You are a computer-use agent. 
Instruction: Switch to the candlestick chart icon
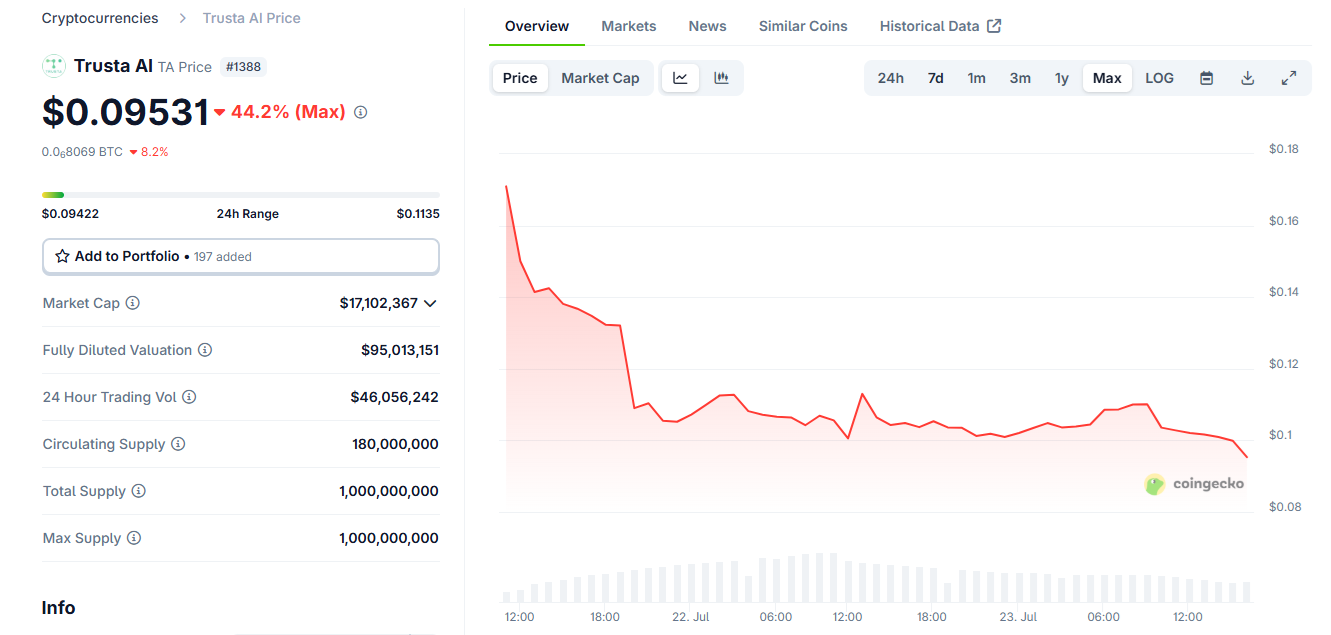[x=719, y=77]
